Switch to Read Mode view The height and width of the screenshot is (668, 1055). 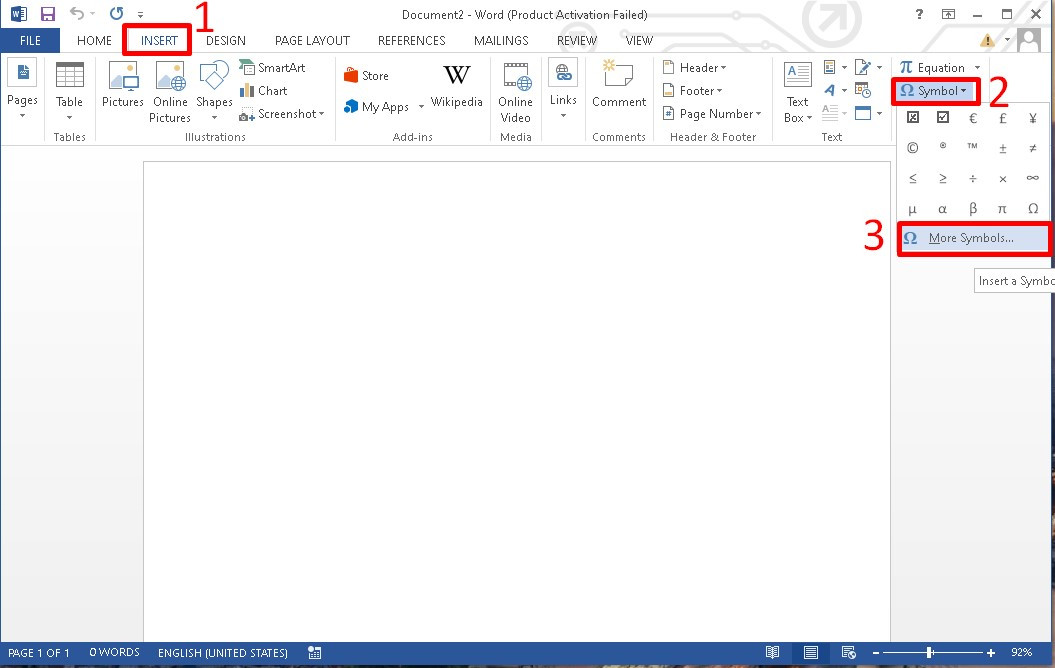(772, 653)
